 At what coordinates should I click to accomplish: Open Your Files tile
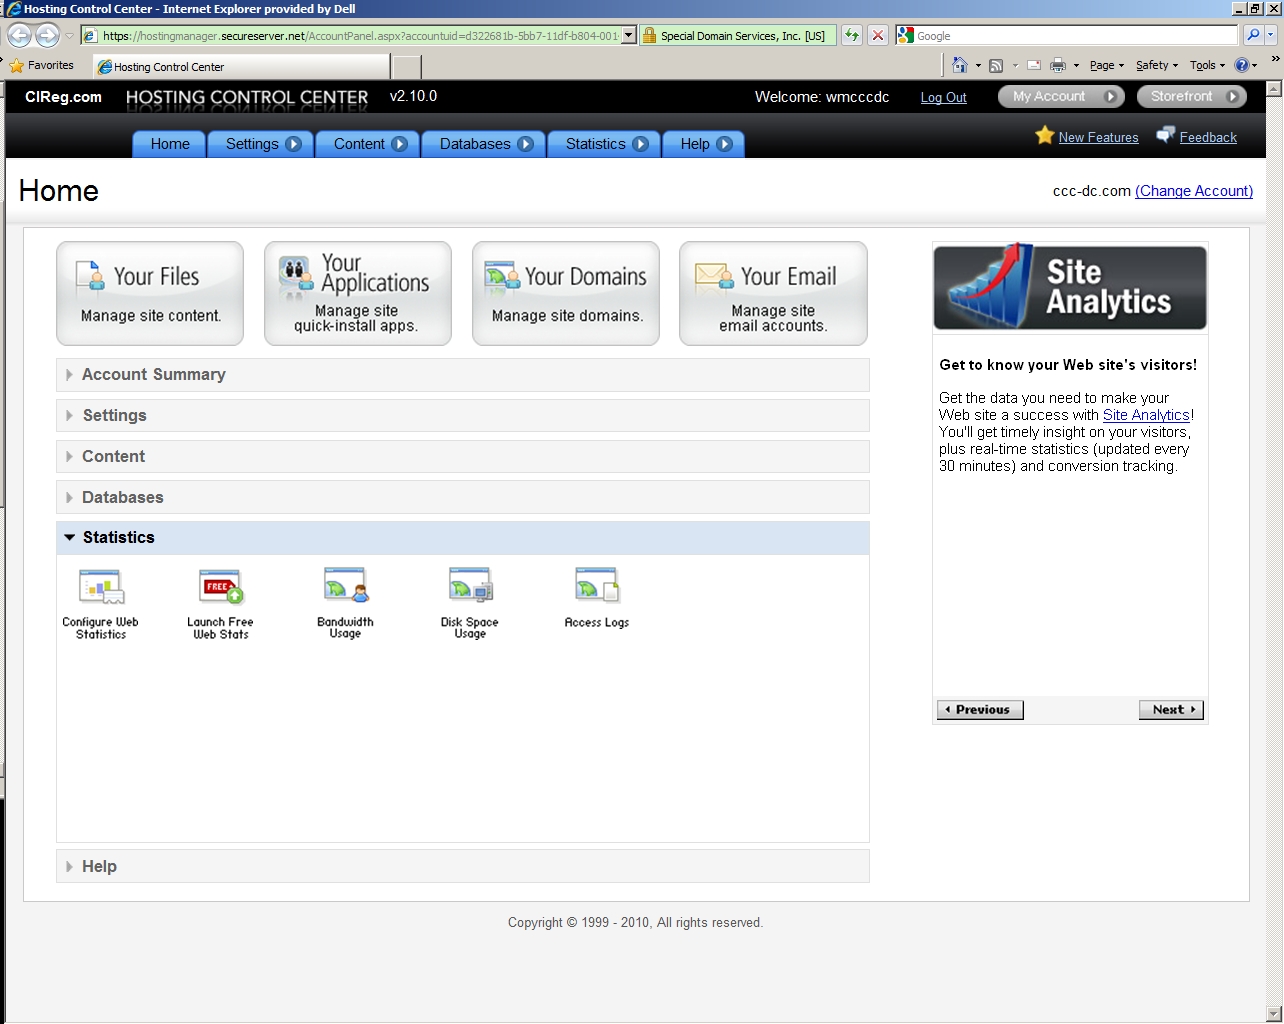coord(150,294)
